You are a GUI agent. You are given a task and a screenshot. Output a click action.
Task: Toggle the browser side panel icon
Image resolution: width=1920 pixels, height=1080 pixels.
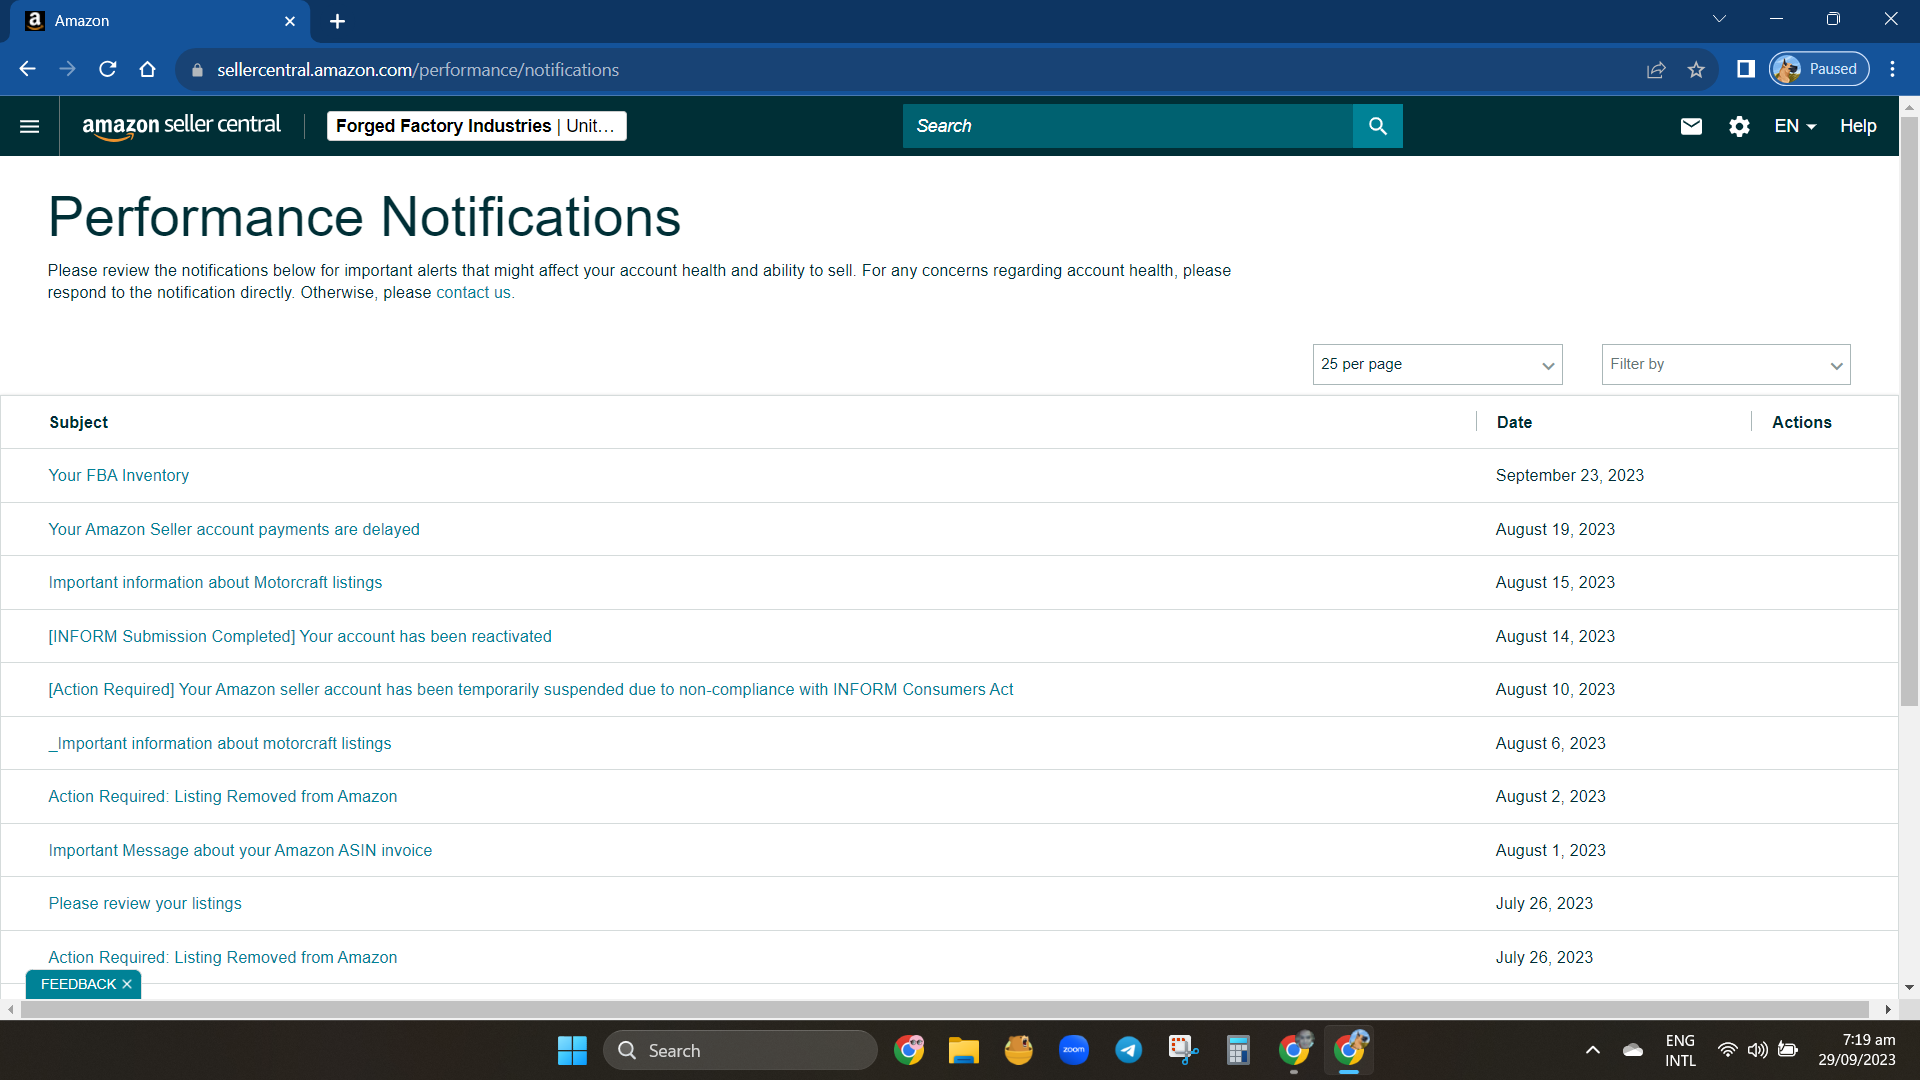pyautogui.click(x=1746, y=69)
